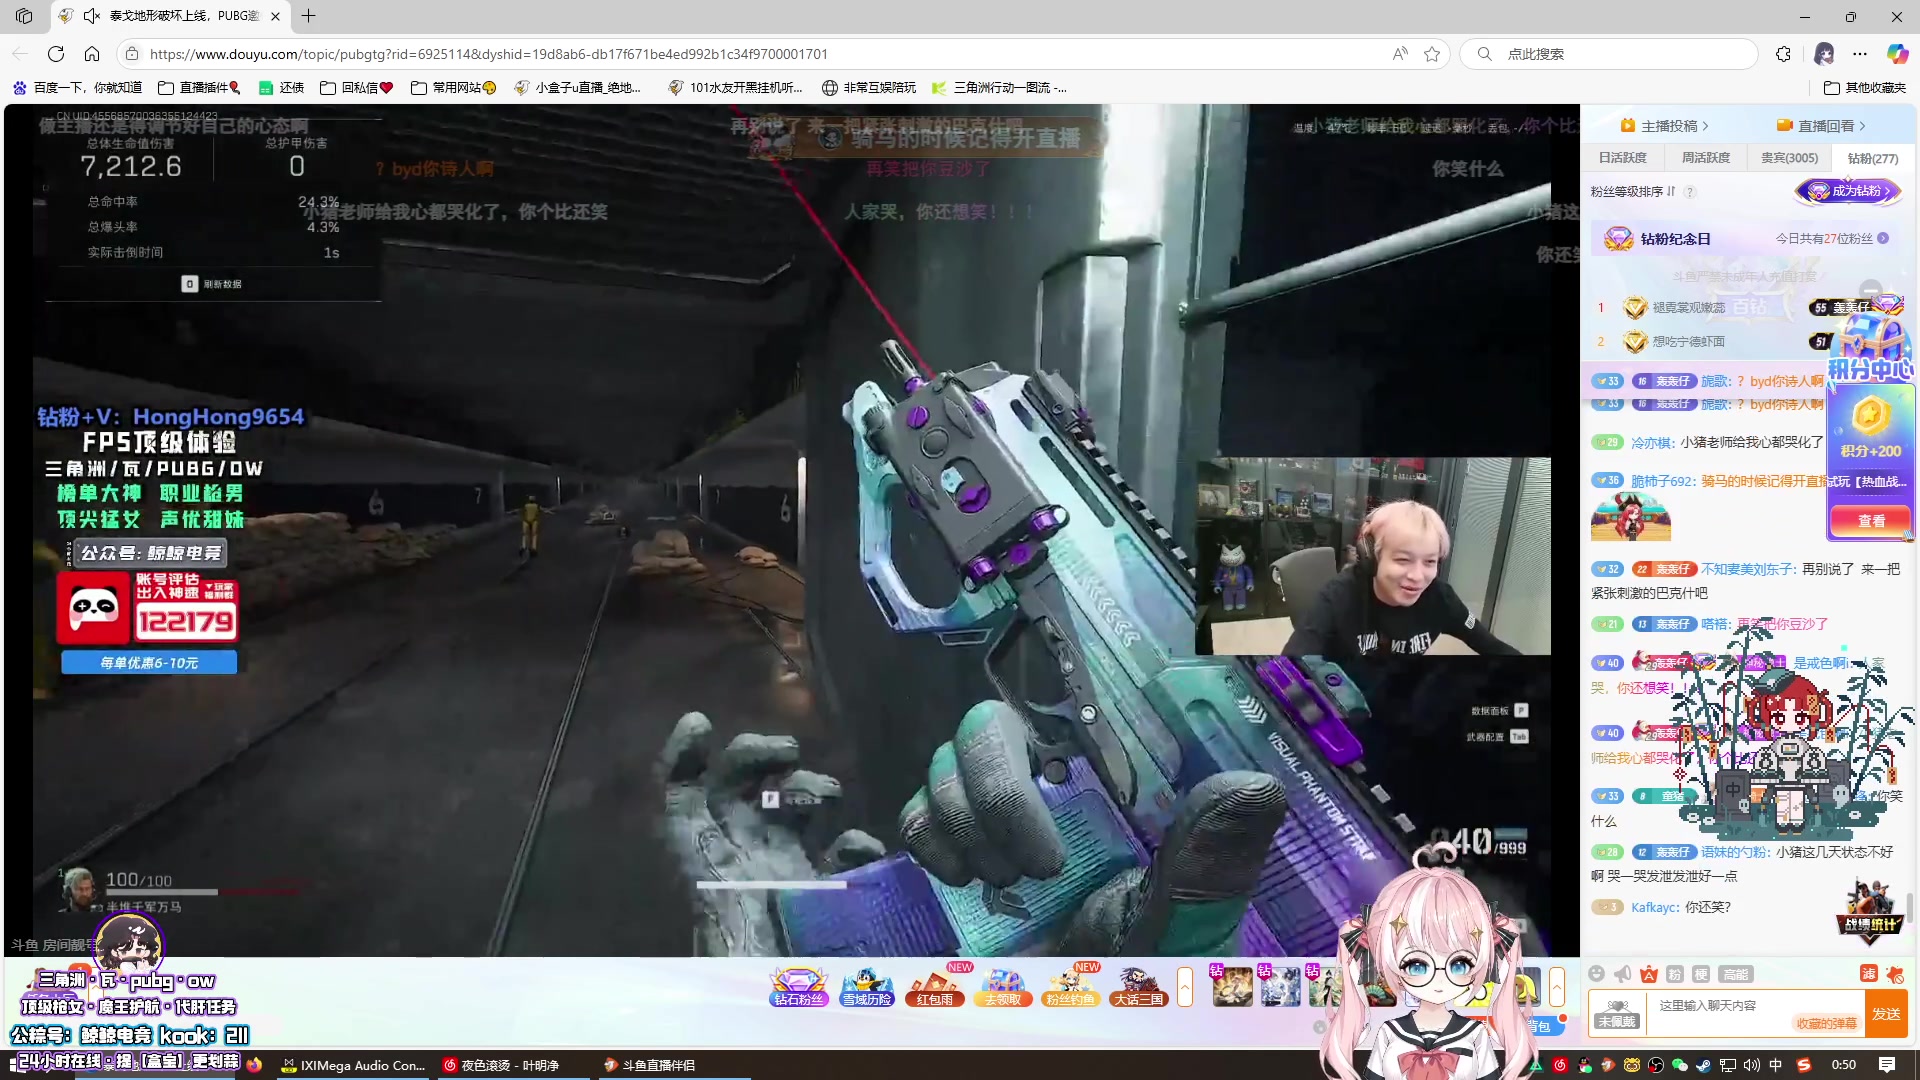
Task: Switch to 周活跃度 tab
Action: [x=1705, y=158]
